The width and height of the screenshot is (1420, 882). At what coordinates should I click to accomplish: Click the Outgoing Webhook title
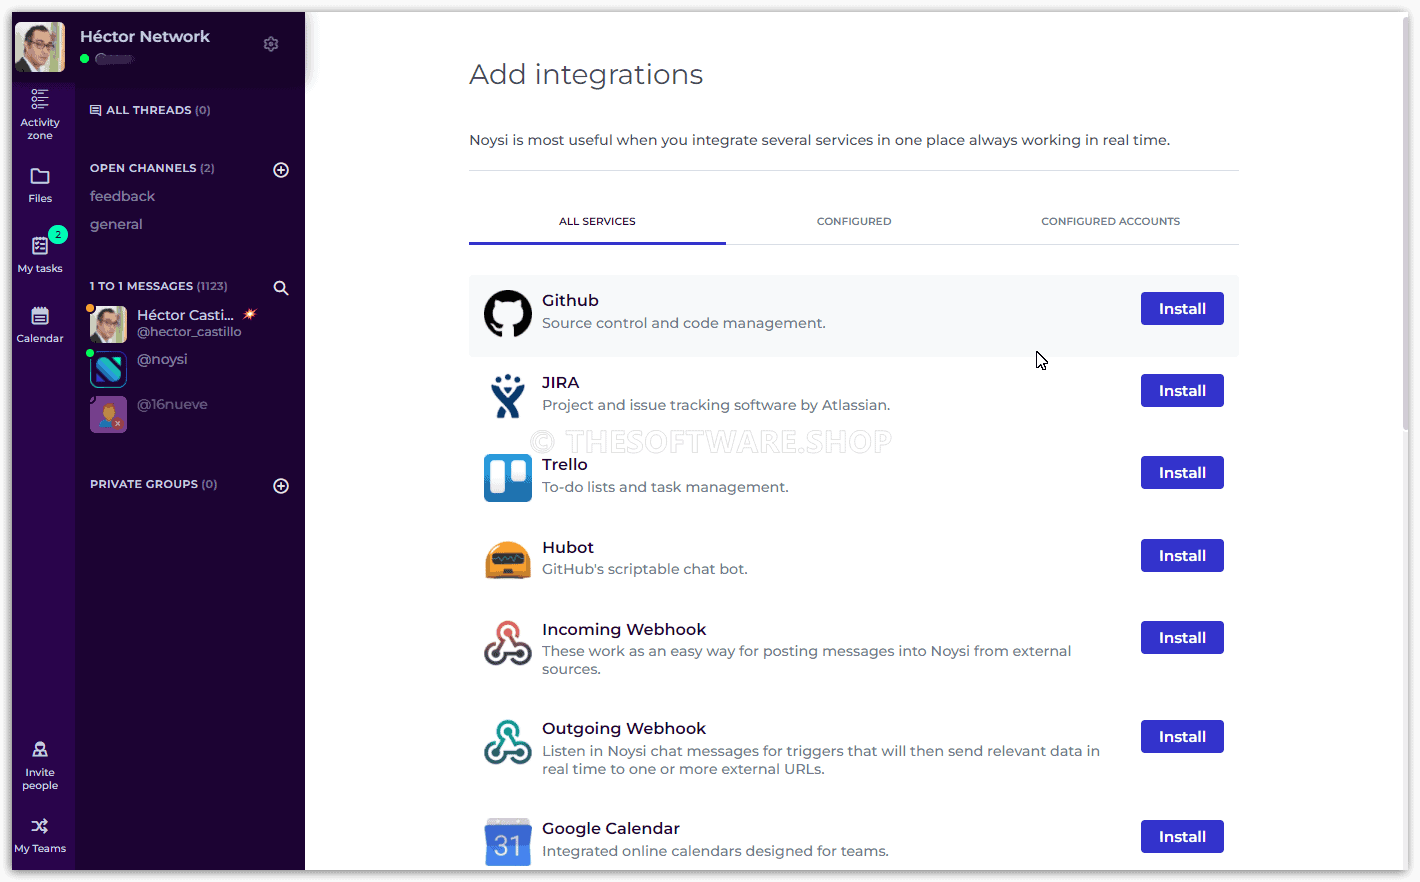pos(624,729)
